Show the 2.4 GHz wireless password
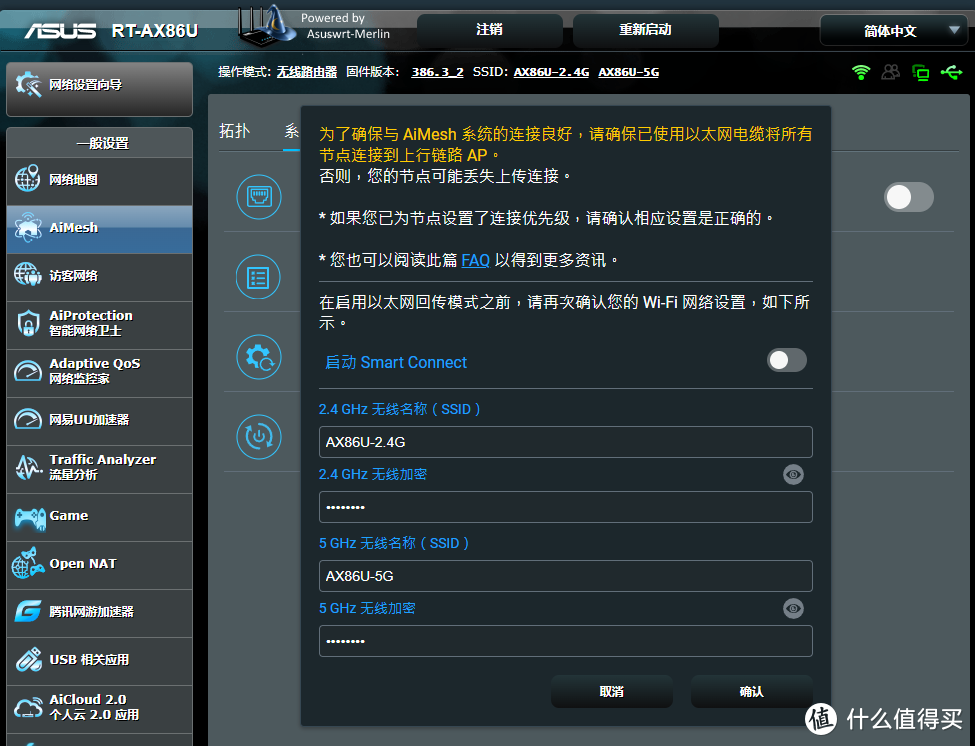The height and width of the screenshot is (746, 975). [x=793, y=474]
